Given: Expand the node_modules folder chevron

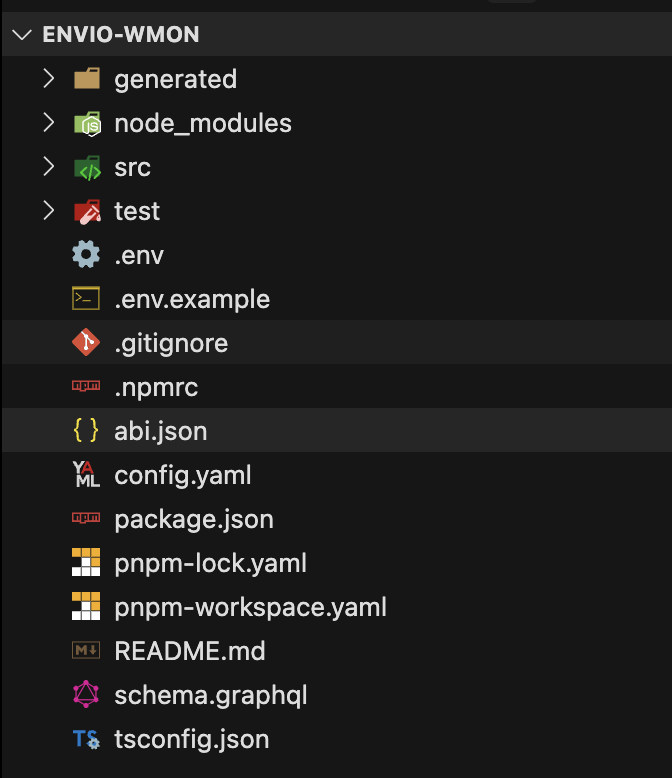Looking at the screenshot, I should coord(48,123).
